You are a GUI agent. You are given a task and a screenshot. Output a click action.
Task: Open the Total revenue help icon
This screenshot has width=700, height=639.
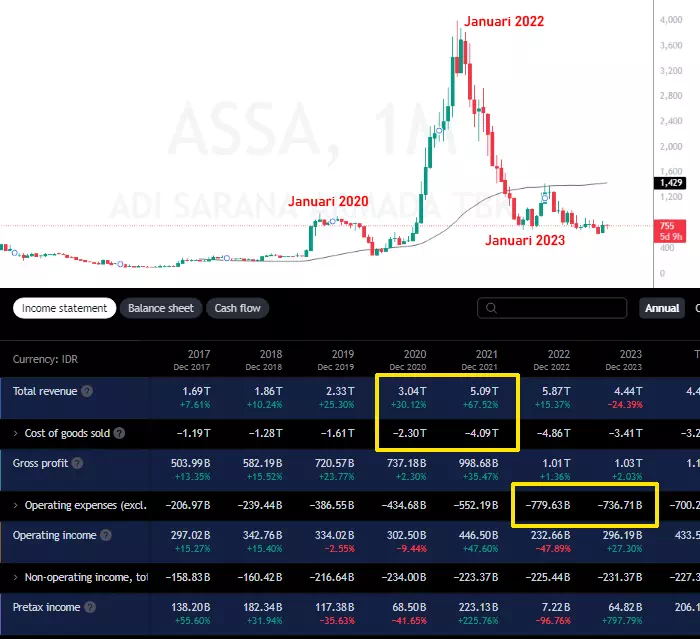pos(87,391)
